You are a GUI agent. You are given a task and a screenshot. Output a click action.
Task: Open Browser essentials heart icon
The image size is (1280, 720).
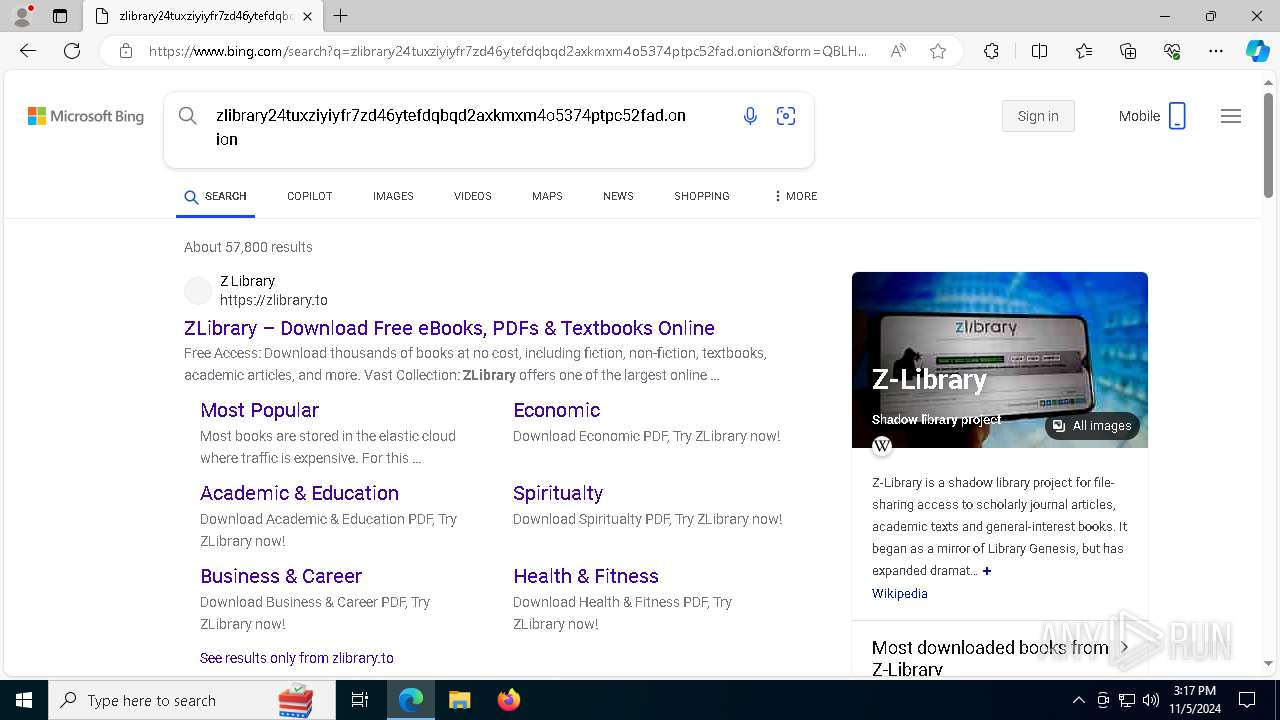[x=1172, y=51]
